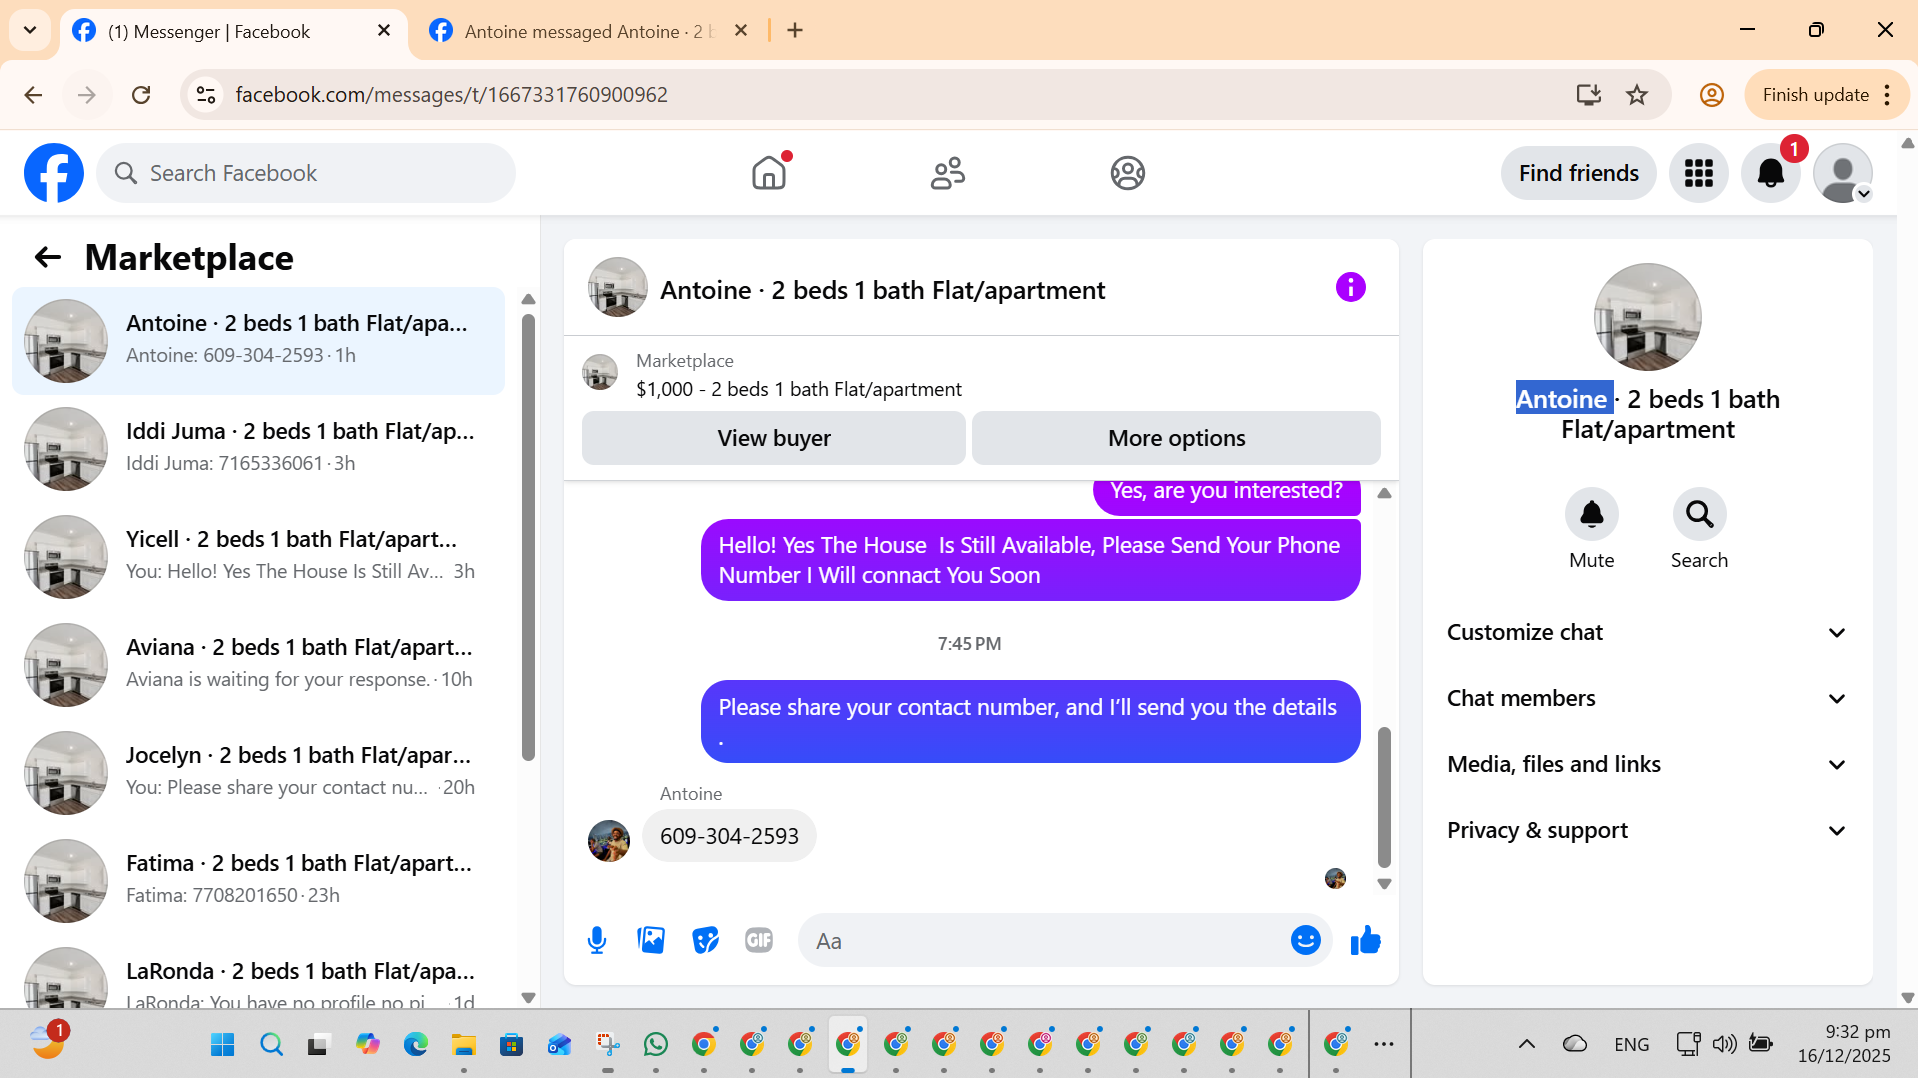The width and height of the screenshot is (1918, 1078).
Task: Click More options button
Action: [x=1177, y=438]
